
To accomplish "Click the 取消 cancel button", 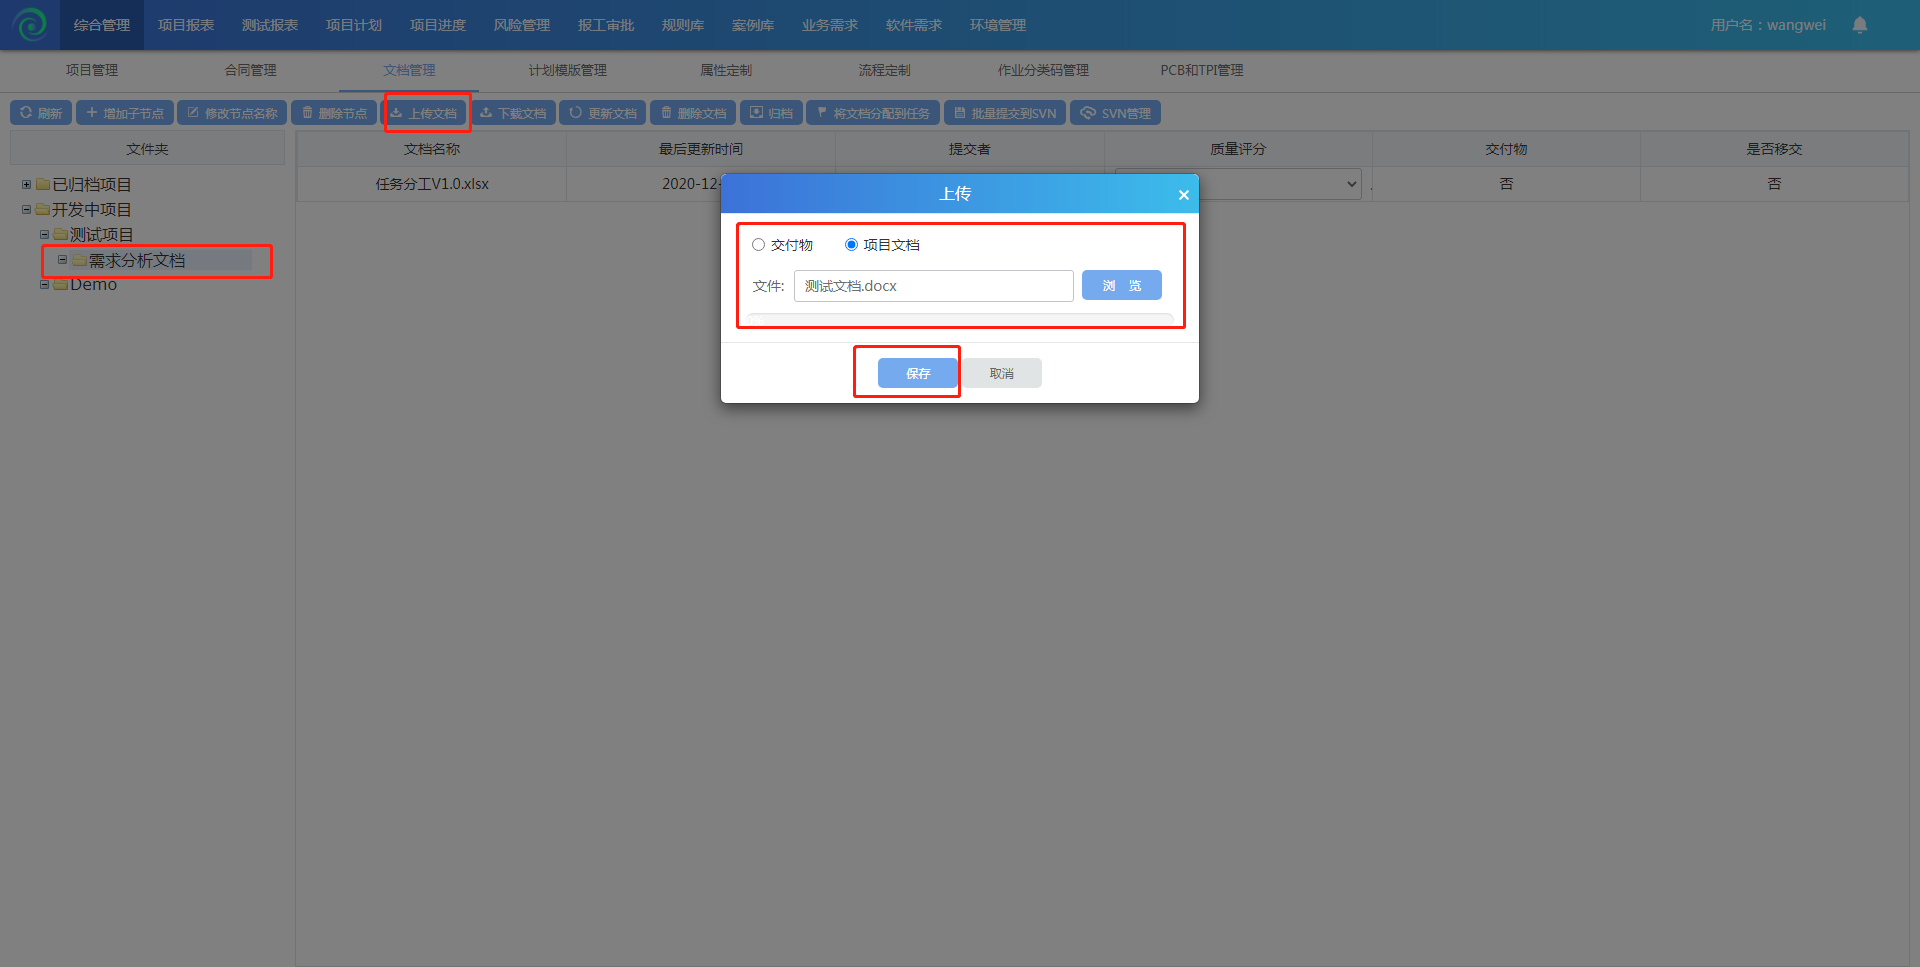I will (1002, 373).
